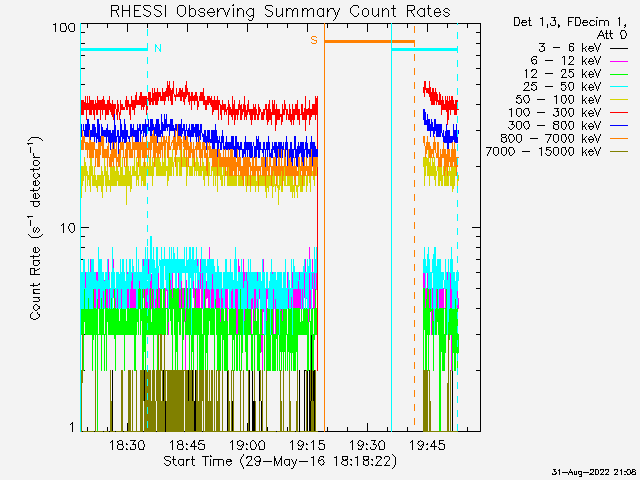Viewport: 640px width, 480px height.
Task: Click the 18:45 tick label on time axis
Action: (x=186, y=445)
